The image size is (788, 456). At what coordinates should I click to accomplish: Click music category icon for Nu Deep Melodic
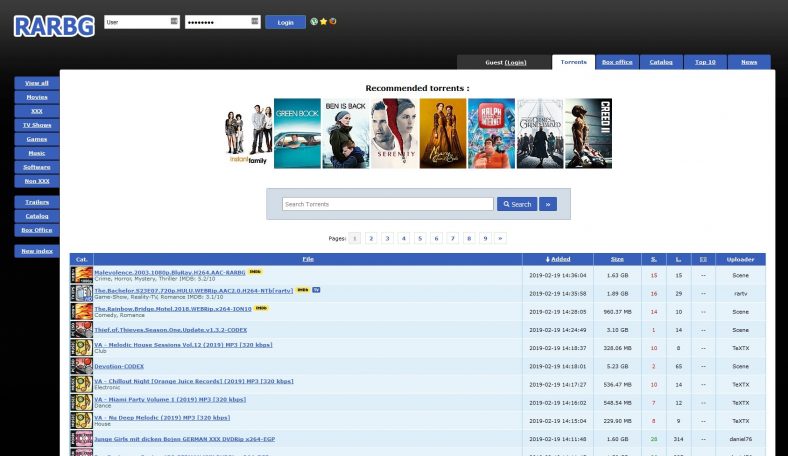[x=81, y=420]
